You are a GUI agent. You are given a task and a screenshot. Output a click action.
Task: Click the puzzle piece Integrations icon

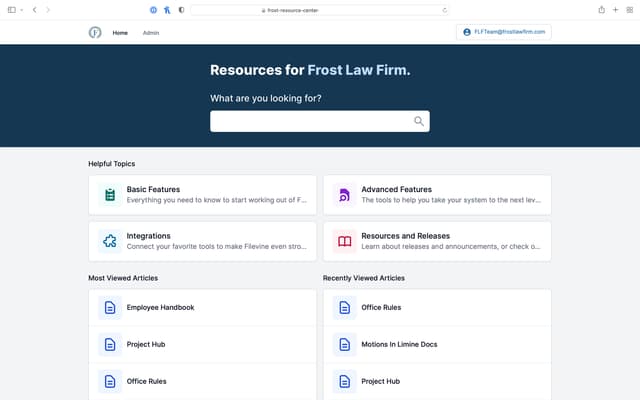110,241
